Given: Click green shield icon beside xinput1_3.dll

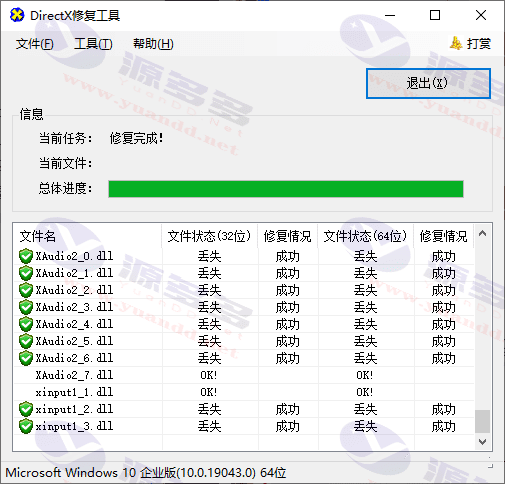Looking at the screenshot, I should [x=26, y=426].
